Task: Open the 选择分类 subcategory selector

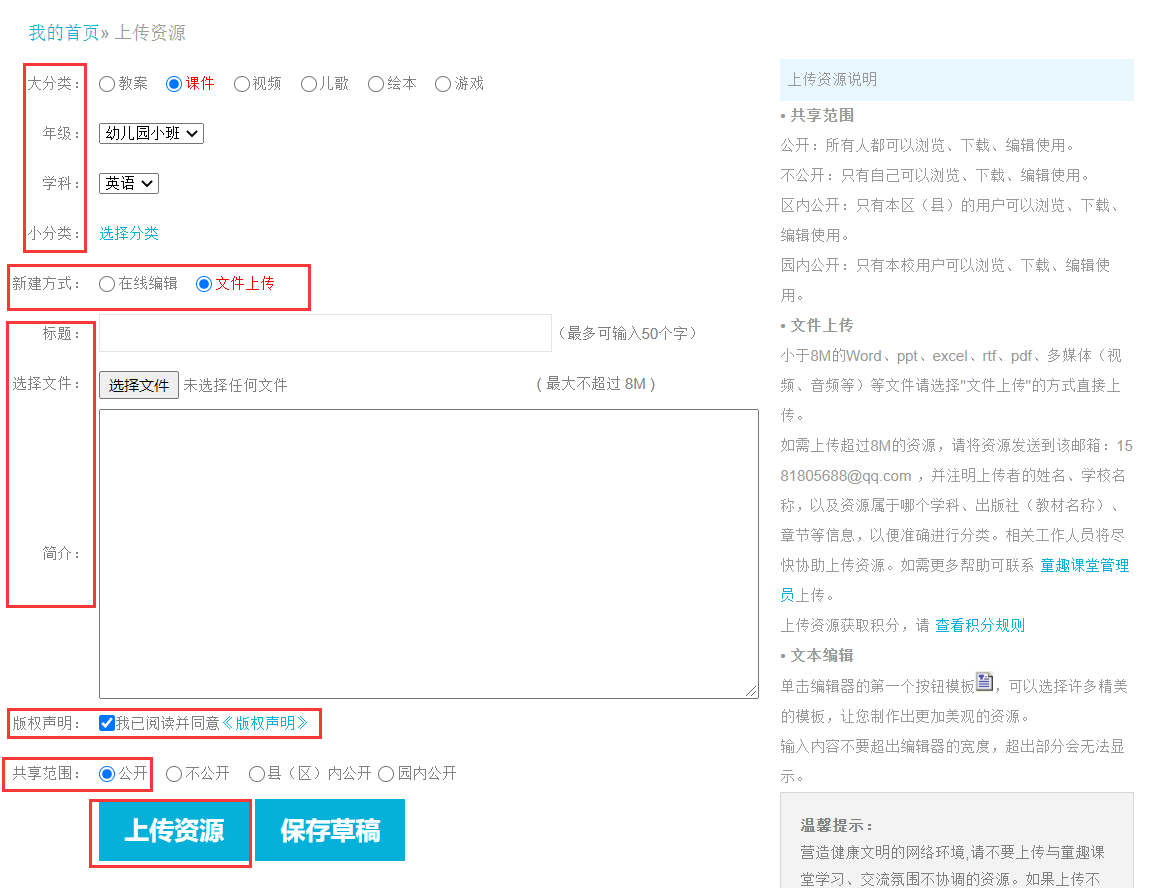Action: point(128,233)
